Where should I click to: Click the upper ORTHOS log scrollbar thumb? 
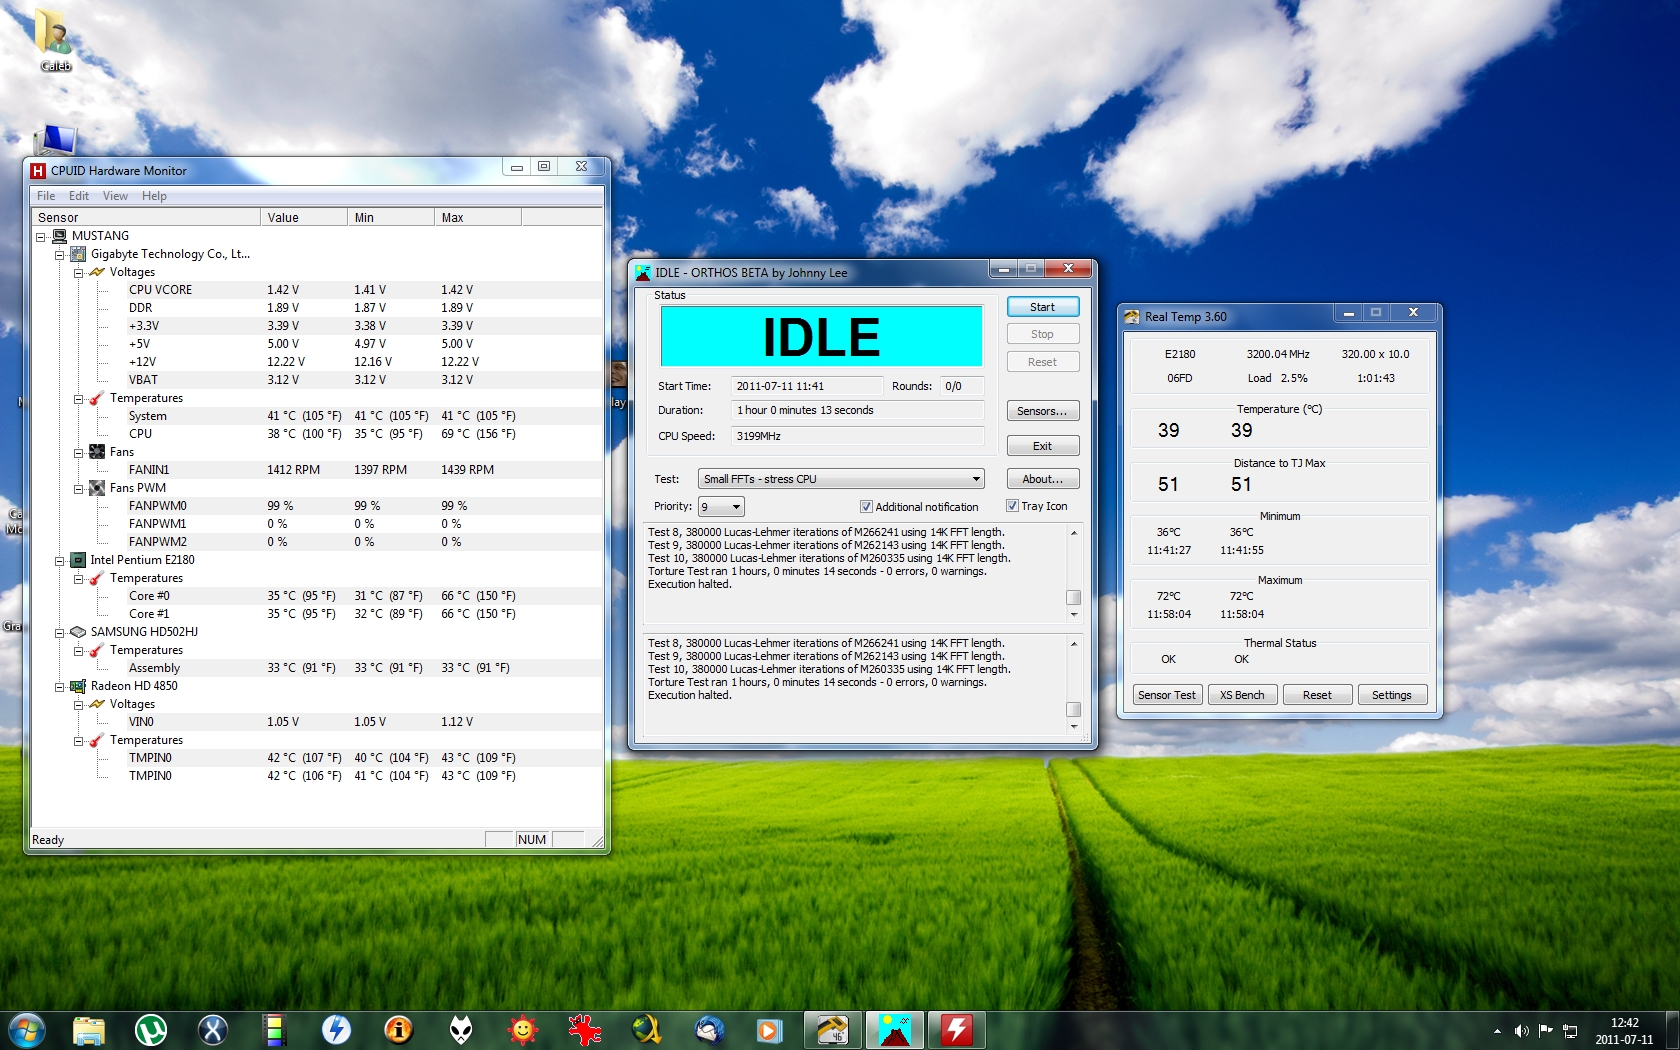click(x=1074, y=598)
